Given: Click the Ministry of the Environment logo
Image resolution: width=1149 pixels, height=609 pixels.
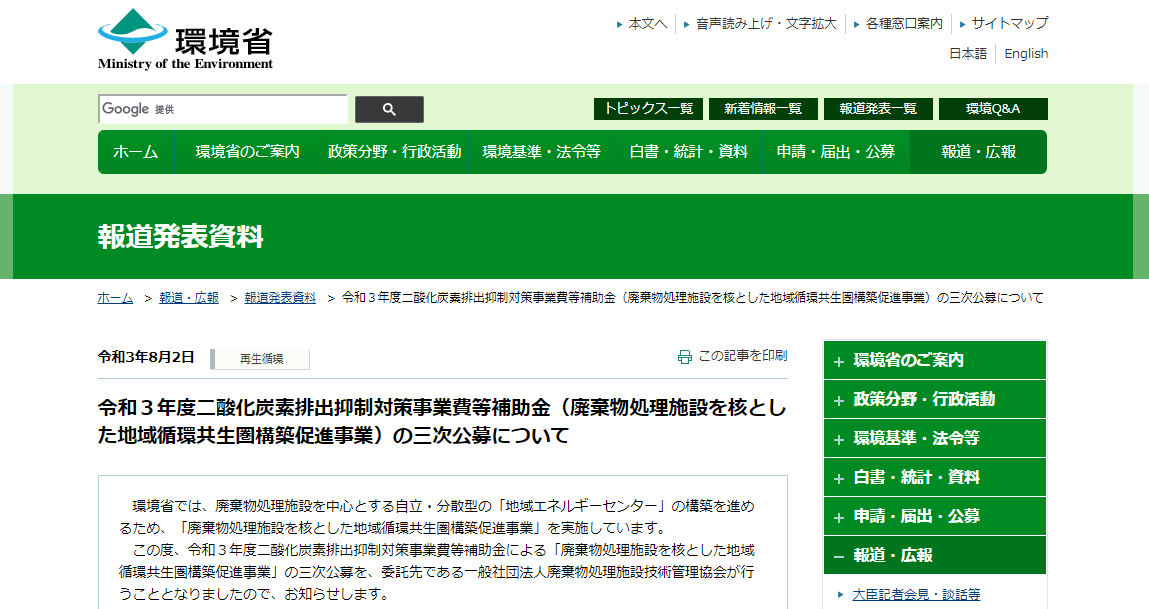Looking at the screenshot, I should [185, 40].
